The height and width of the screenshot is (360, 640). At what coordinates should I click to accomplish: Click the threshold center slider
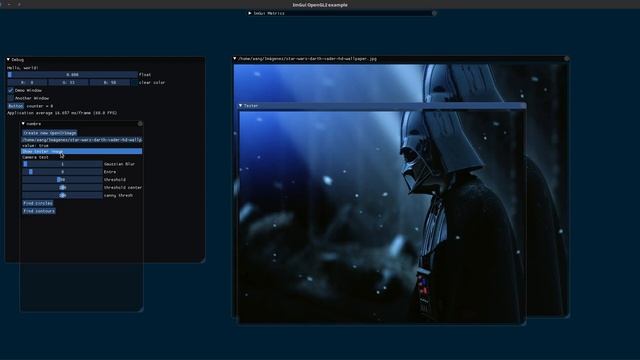62,187
